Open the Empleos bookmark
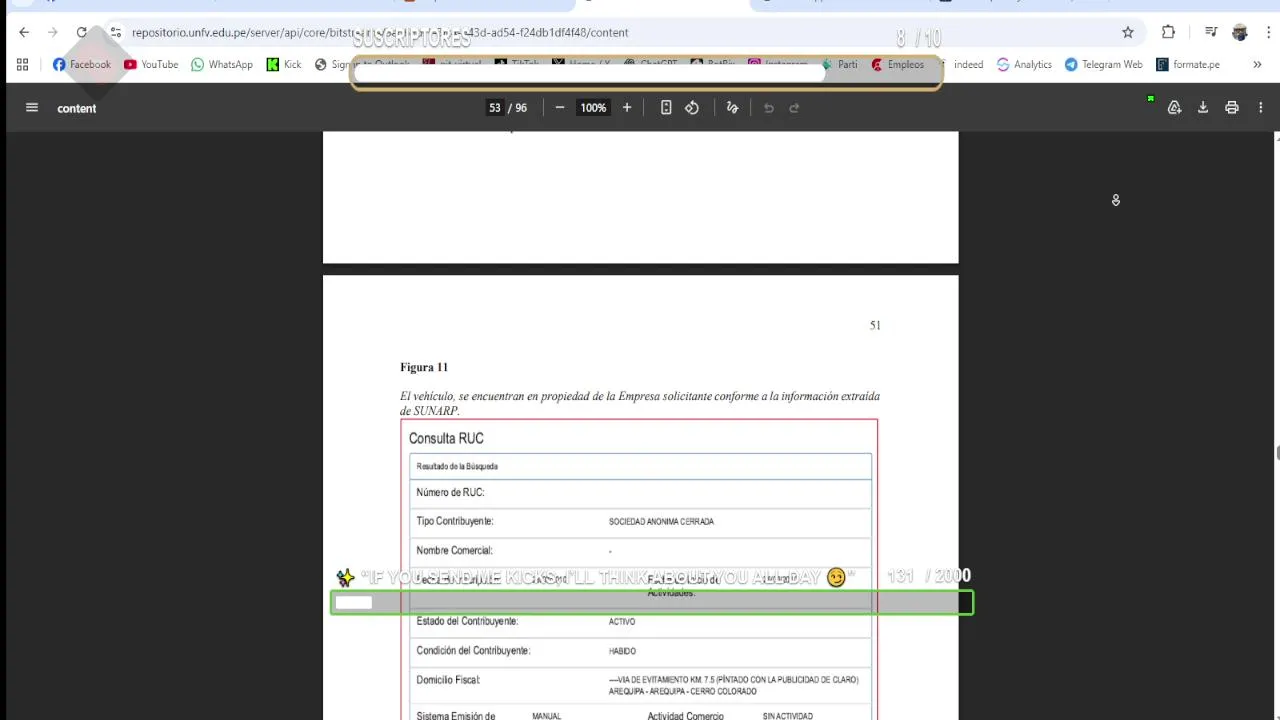Screen dimensions: 1280x720 pyautogui.click(x=897, y=64)
